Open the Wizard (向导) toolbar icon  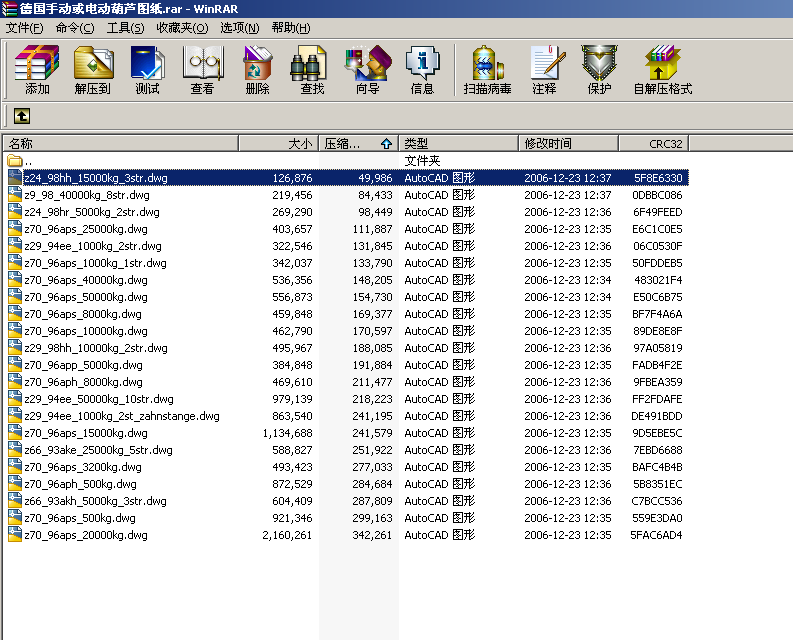368,63
